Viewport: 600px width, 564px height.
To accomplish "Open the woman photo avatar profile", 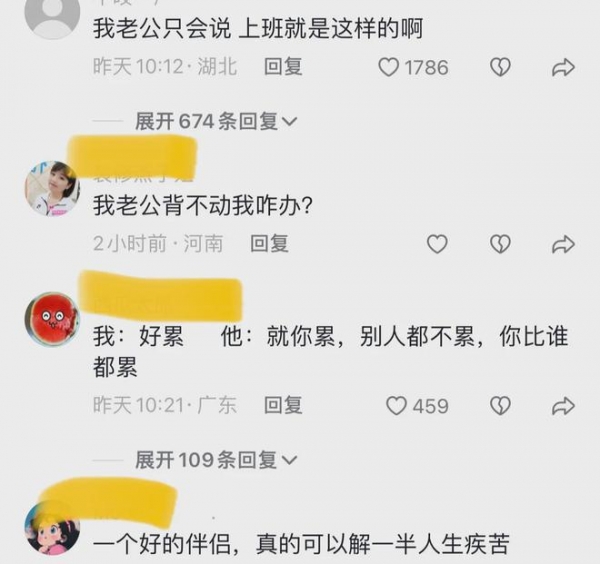I will [x=52, y=189].
